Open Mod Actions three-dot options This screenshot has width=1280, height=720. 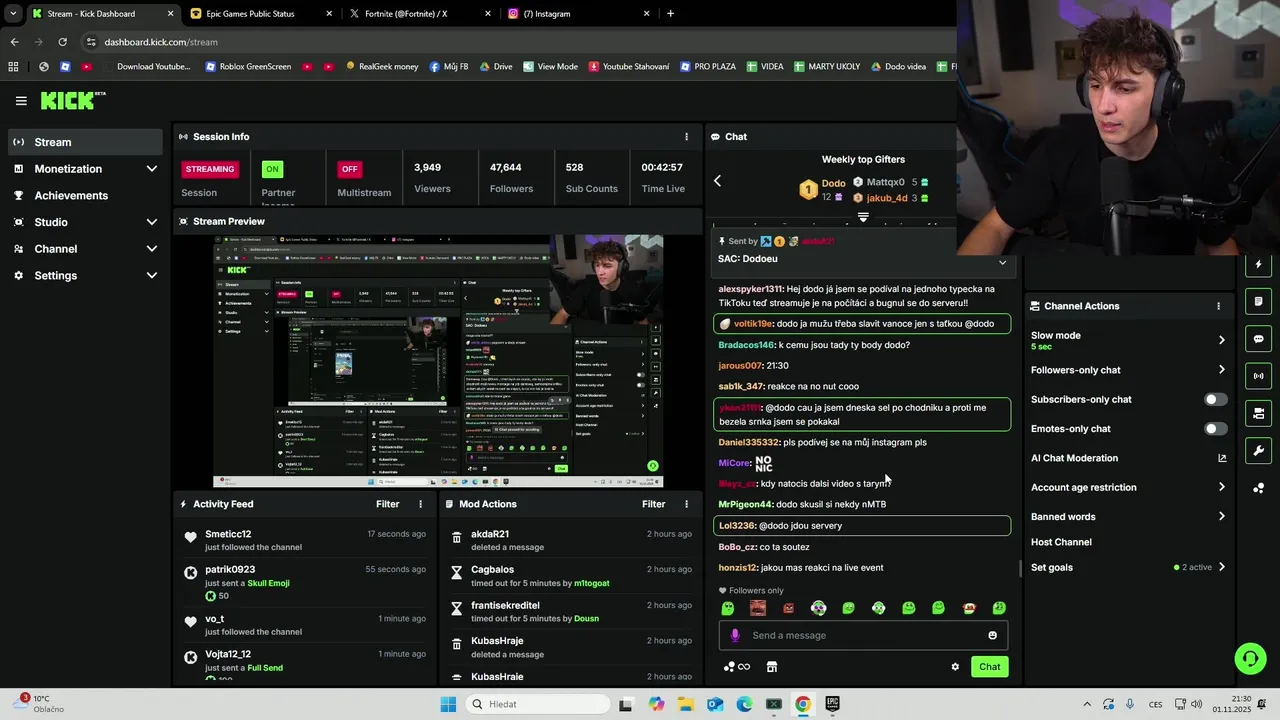coord(686,504)
